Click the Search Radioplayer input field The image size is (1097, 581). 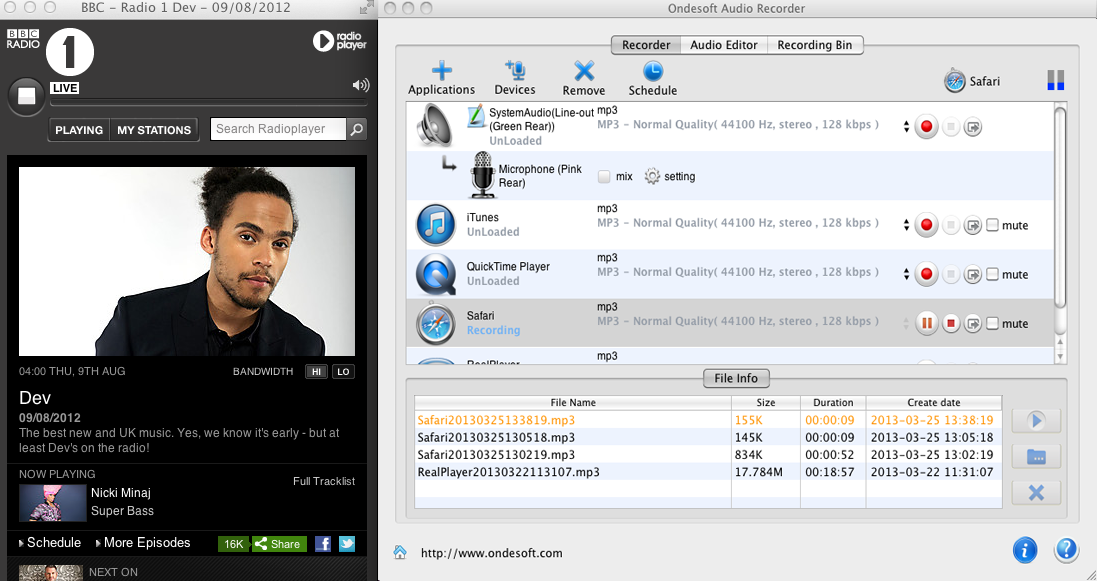coord(278,129)
